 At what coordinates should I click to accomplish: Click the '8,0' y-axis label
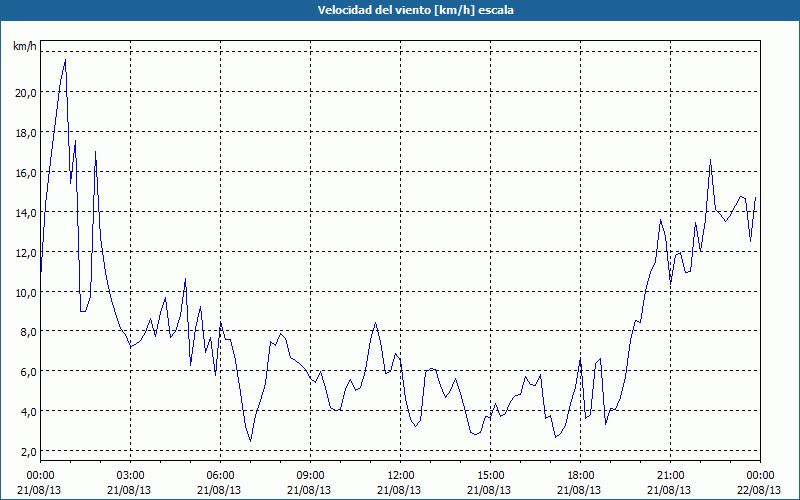(x=28, y=332)
